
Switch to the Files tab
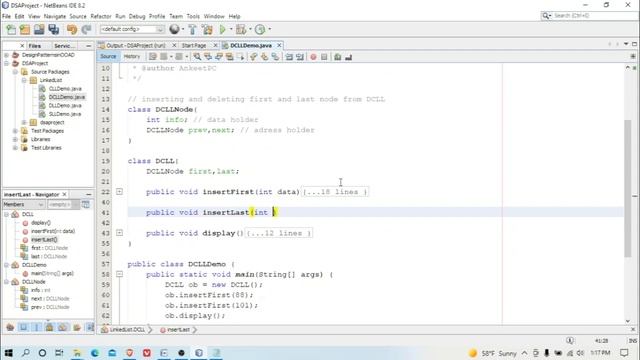point(35,46)
